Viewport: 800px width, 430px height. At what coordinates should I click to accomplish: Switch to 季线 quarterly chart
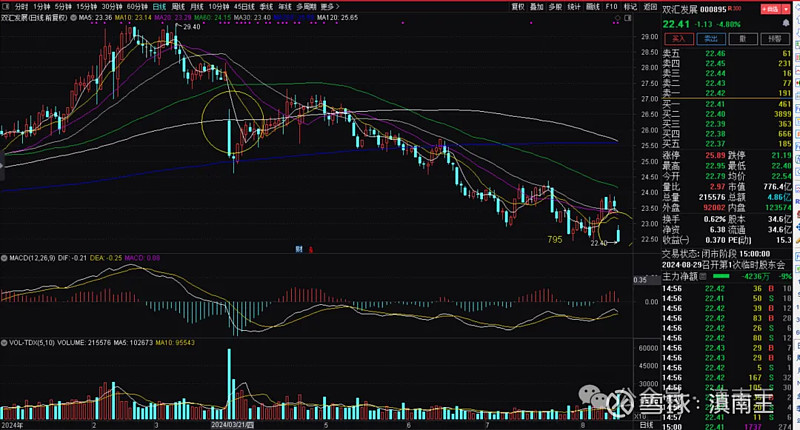pyautogui.click(x=266, y=7)
